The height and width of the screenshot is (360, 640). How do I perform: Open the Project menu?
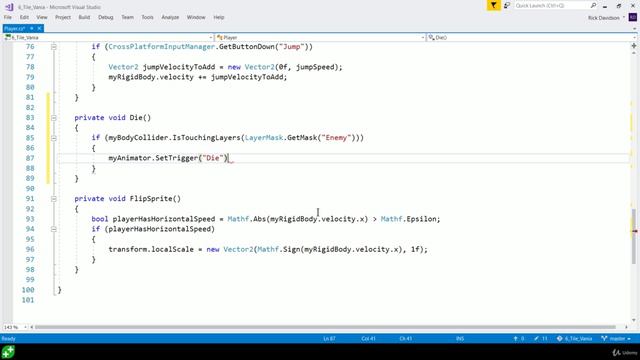[63, 17]
